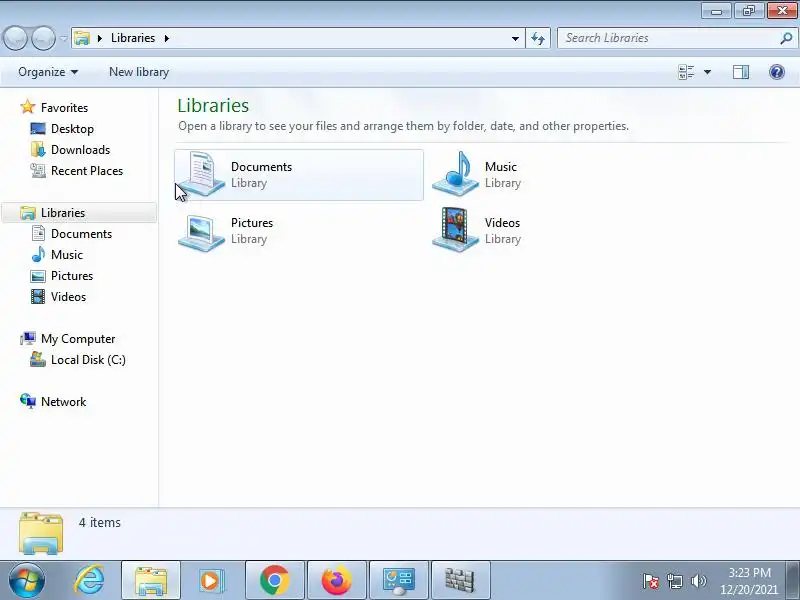Viewport: 800px width, 600px height.
Task: Click the Music label in the main pane
Action: click(501, 167)
